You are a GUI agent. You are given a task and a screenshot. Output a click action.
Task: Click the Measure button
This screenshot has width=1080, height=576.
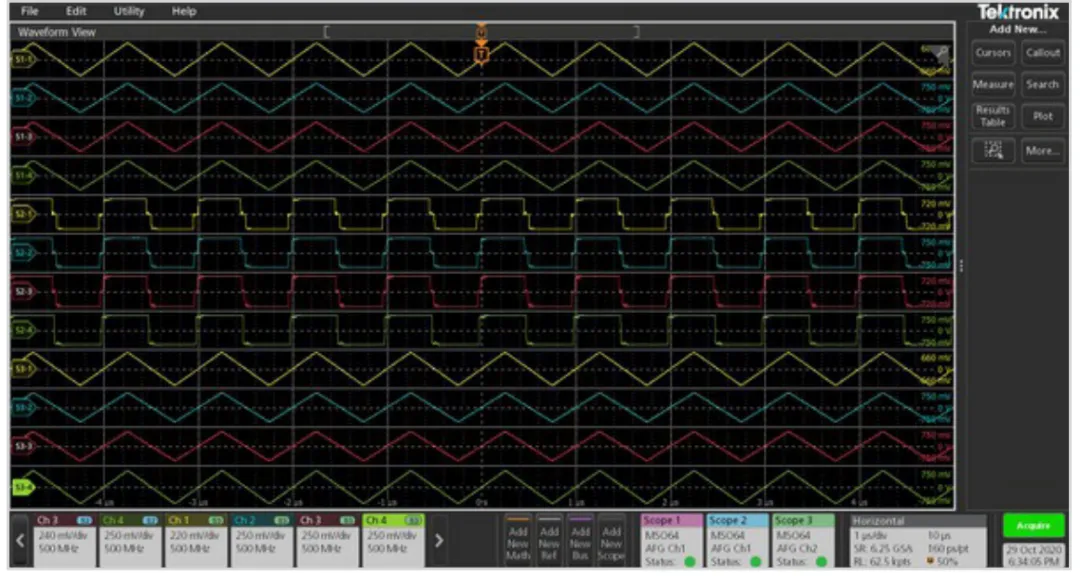point(992,85)
